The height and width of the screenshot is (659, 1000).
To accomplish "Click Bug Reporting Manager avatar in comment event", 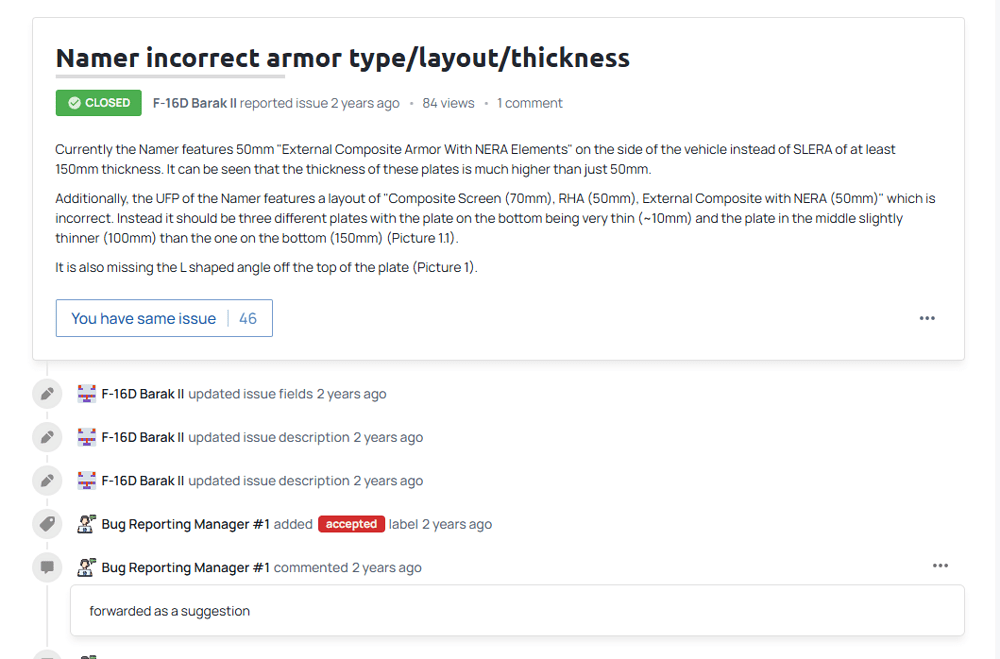I will (87, 567).
